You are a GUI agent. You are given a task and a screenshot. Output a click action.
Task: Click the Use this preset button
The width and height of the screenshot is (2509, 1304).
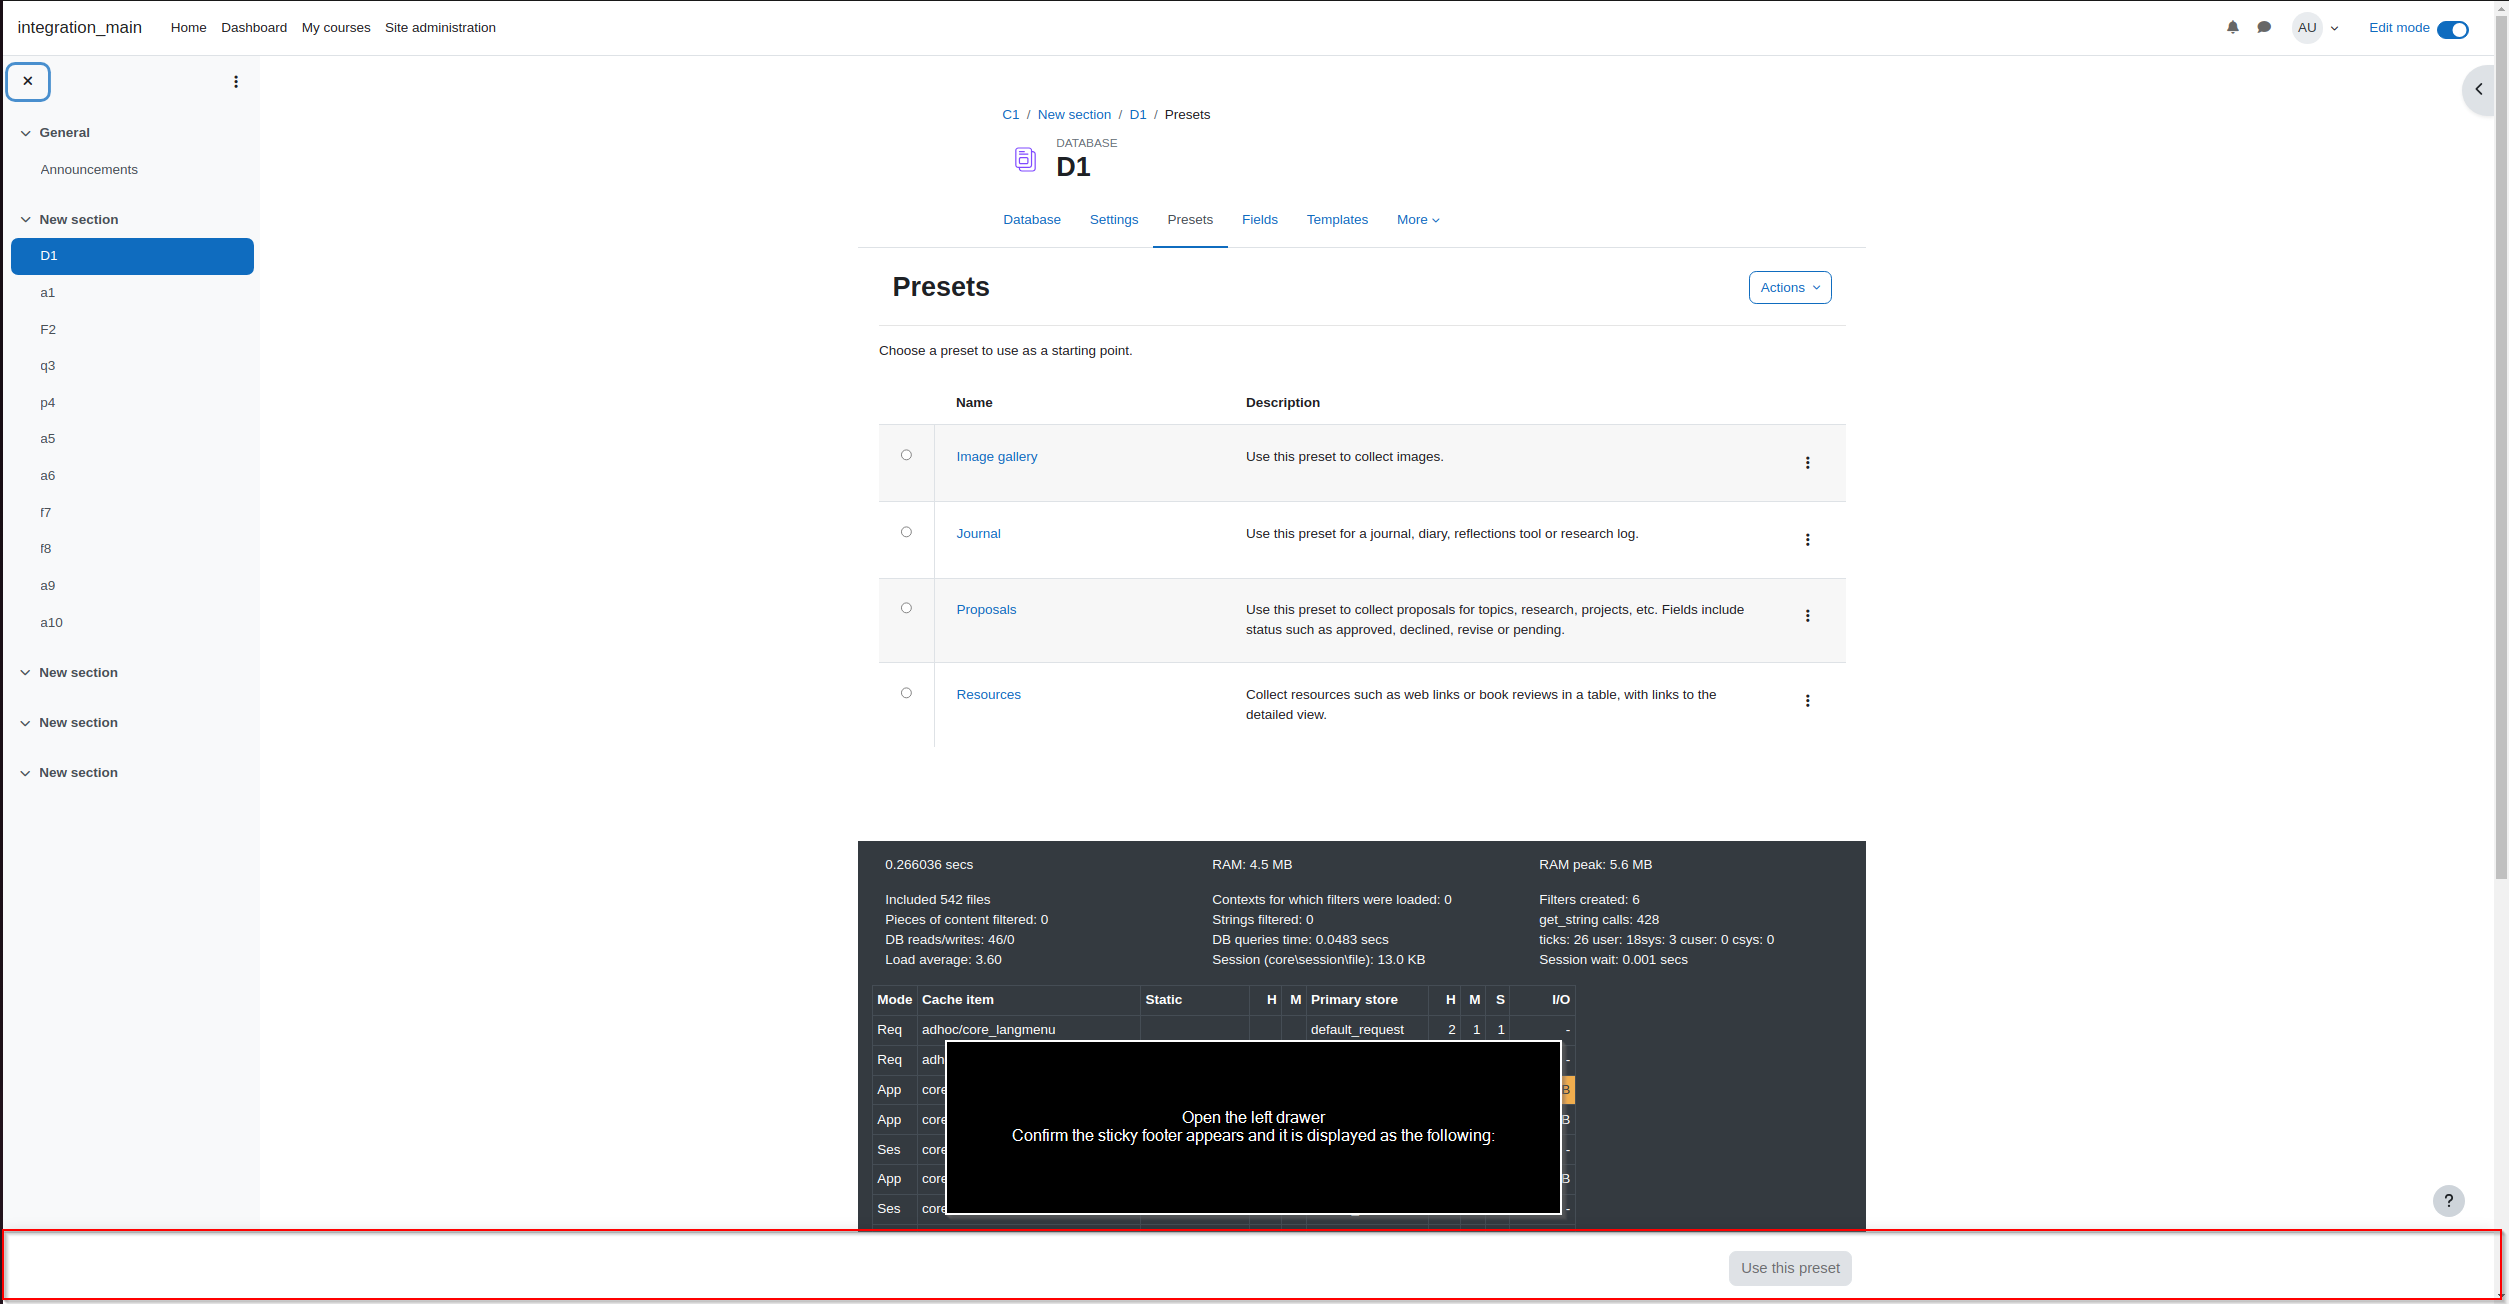tap(1790, 1268)
